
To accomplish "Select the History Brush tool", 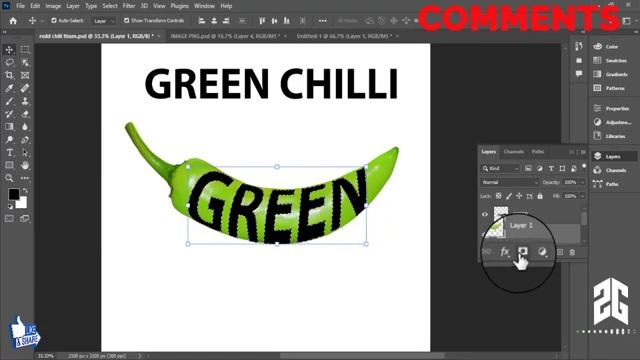I will coord(9,114).
